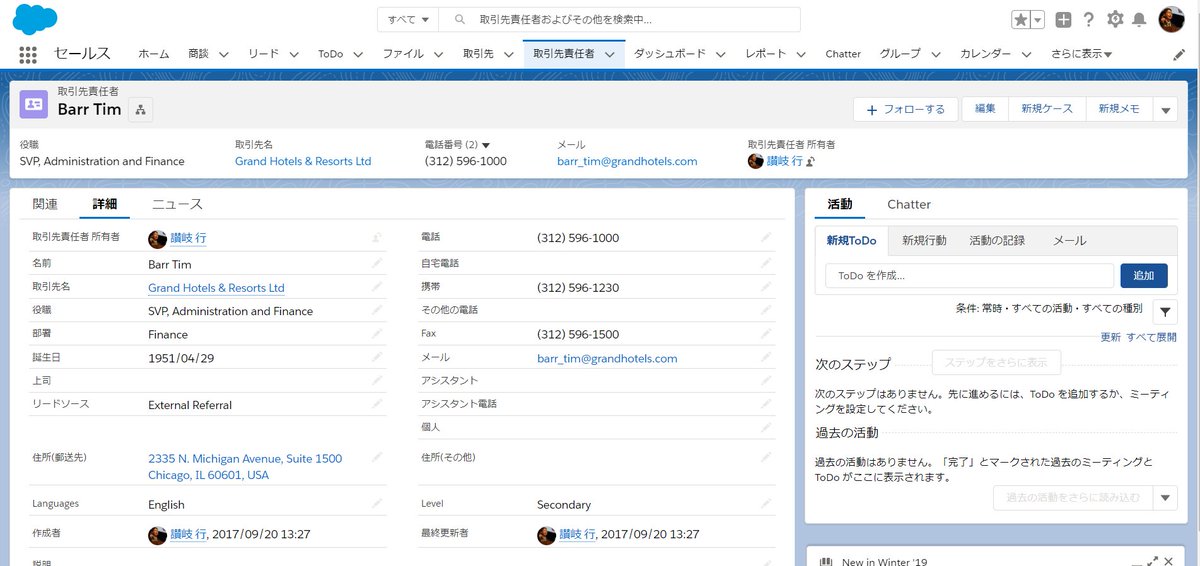The width and height of the screenshot is (1200, 566).
Task: Open the App Launcher grid icon
Action: click(x=28, y=54)
